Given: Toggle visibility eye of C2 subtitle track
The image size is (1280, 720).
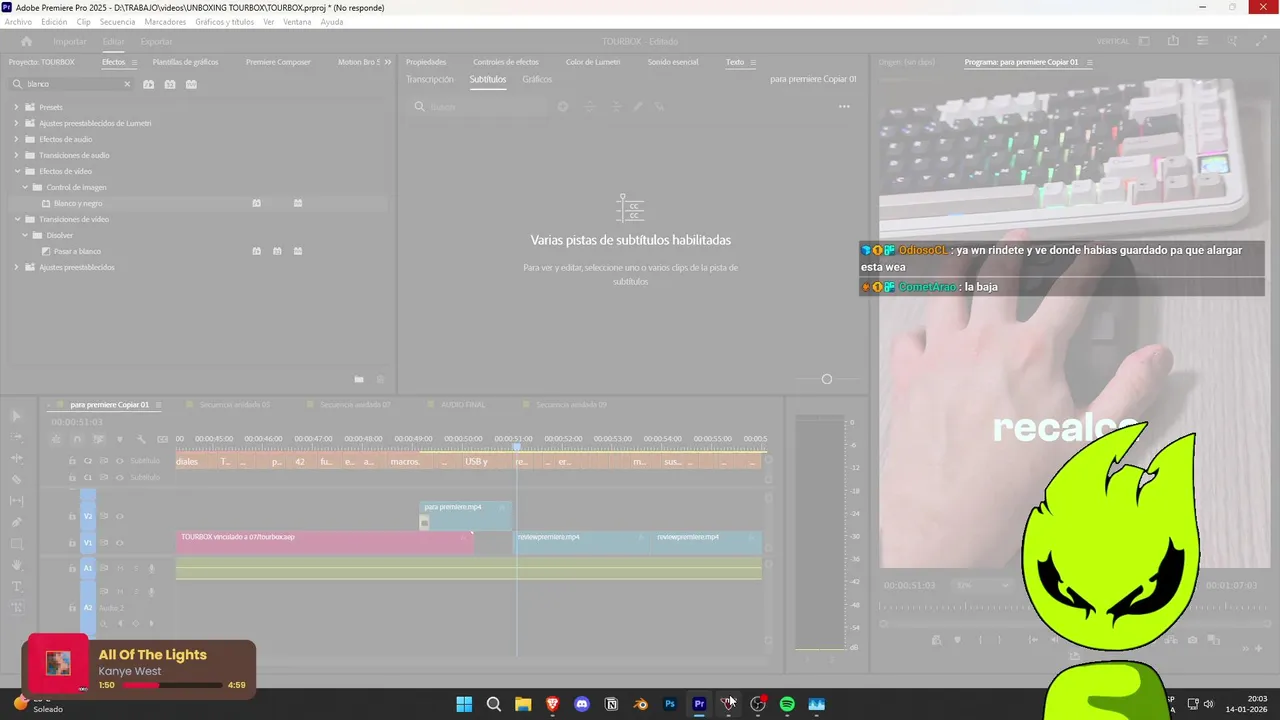Looking at the screenshot, I should (120, 461).
